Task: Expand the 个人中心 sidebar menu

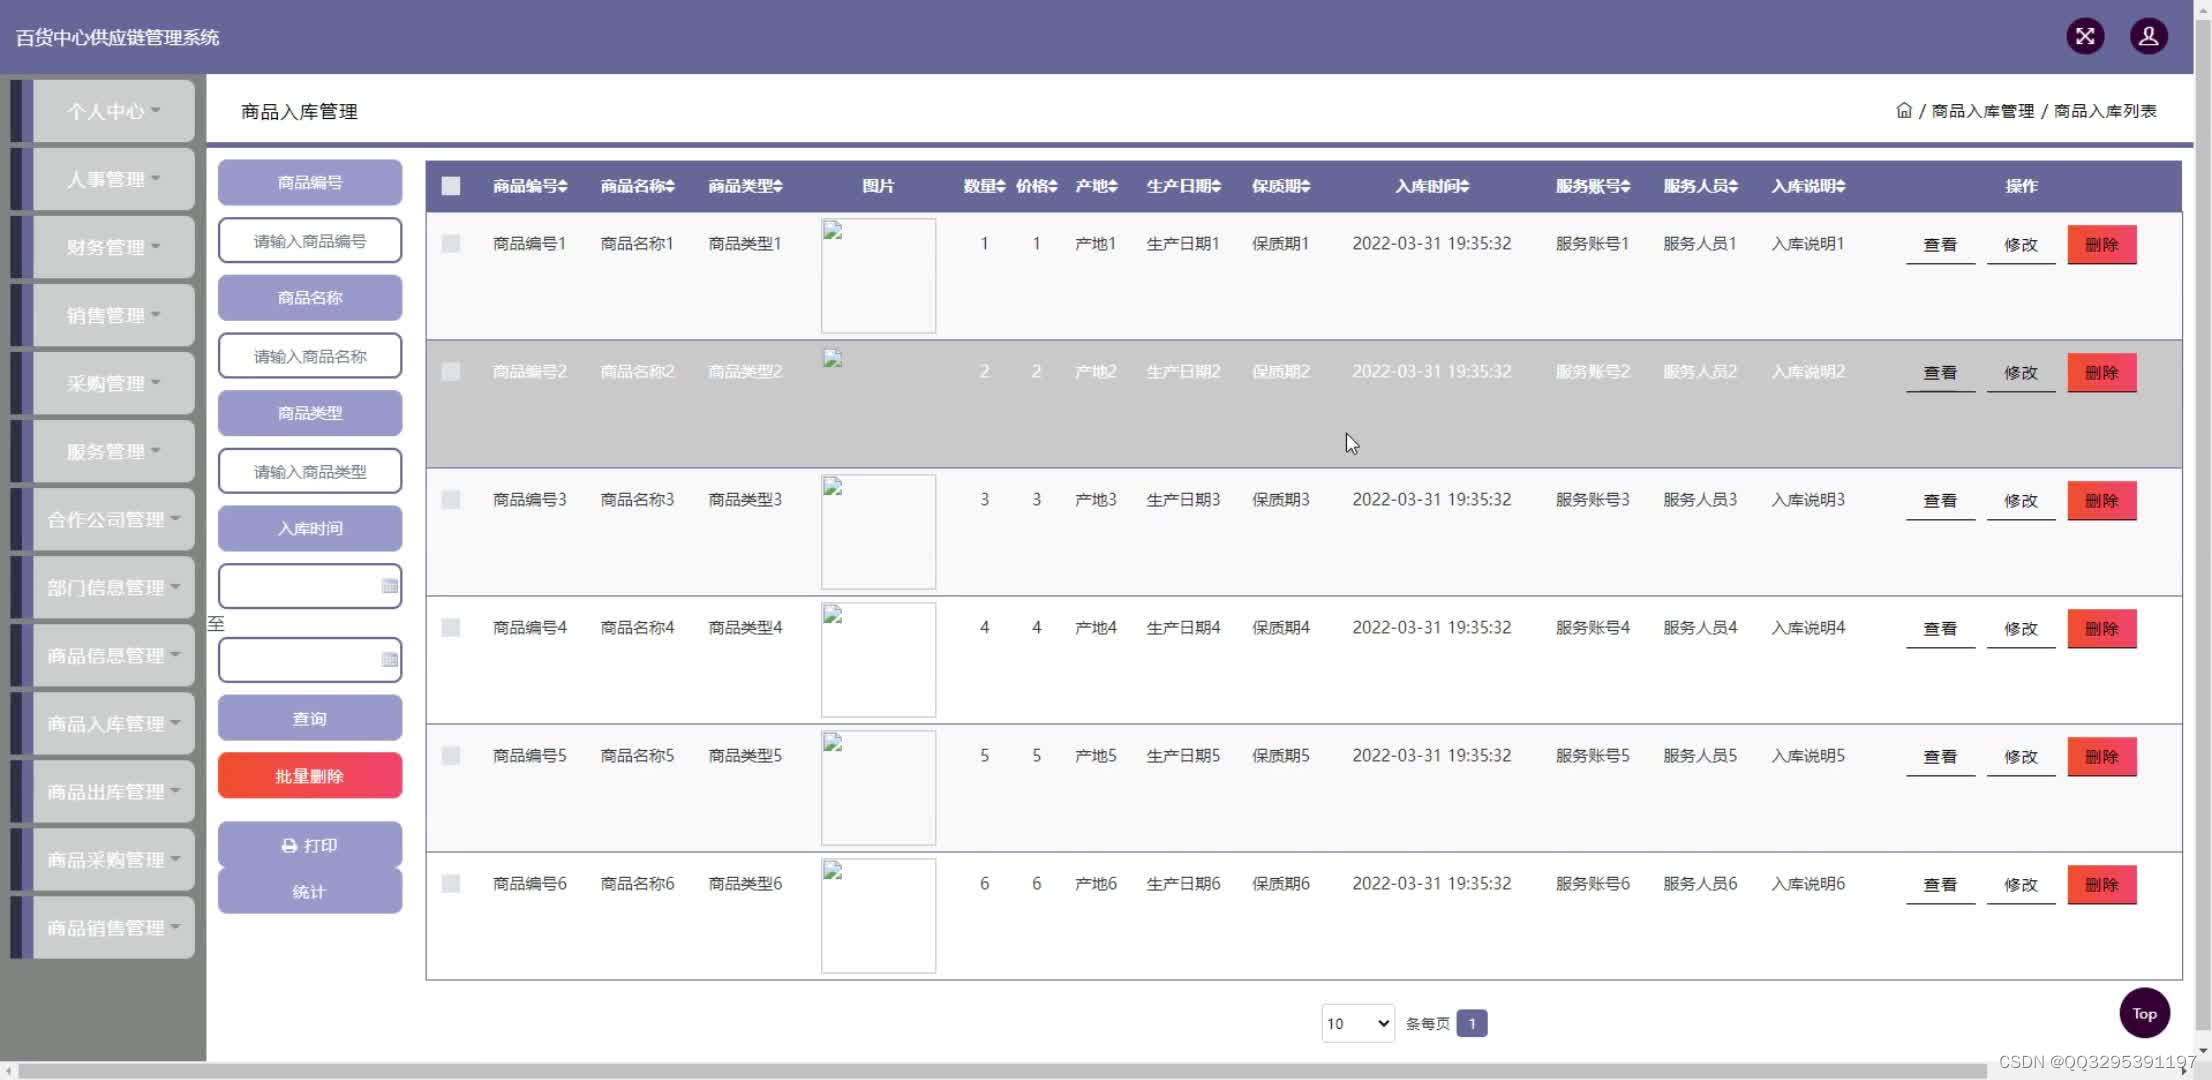Action: pyautogui.click(x=114, y=111)
